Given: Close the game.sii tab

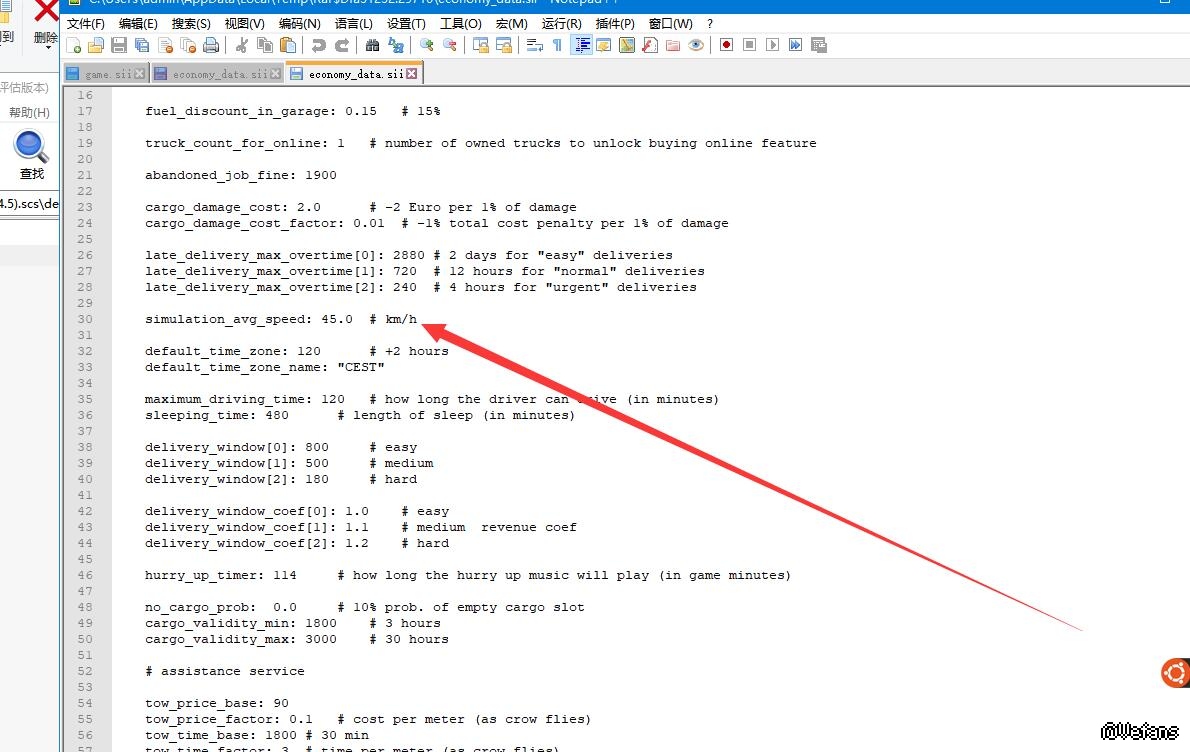Looking at the screenshot, I should (x=139, y=74).
